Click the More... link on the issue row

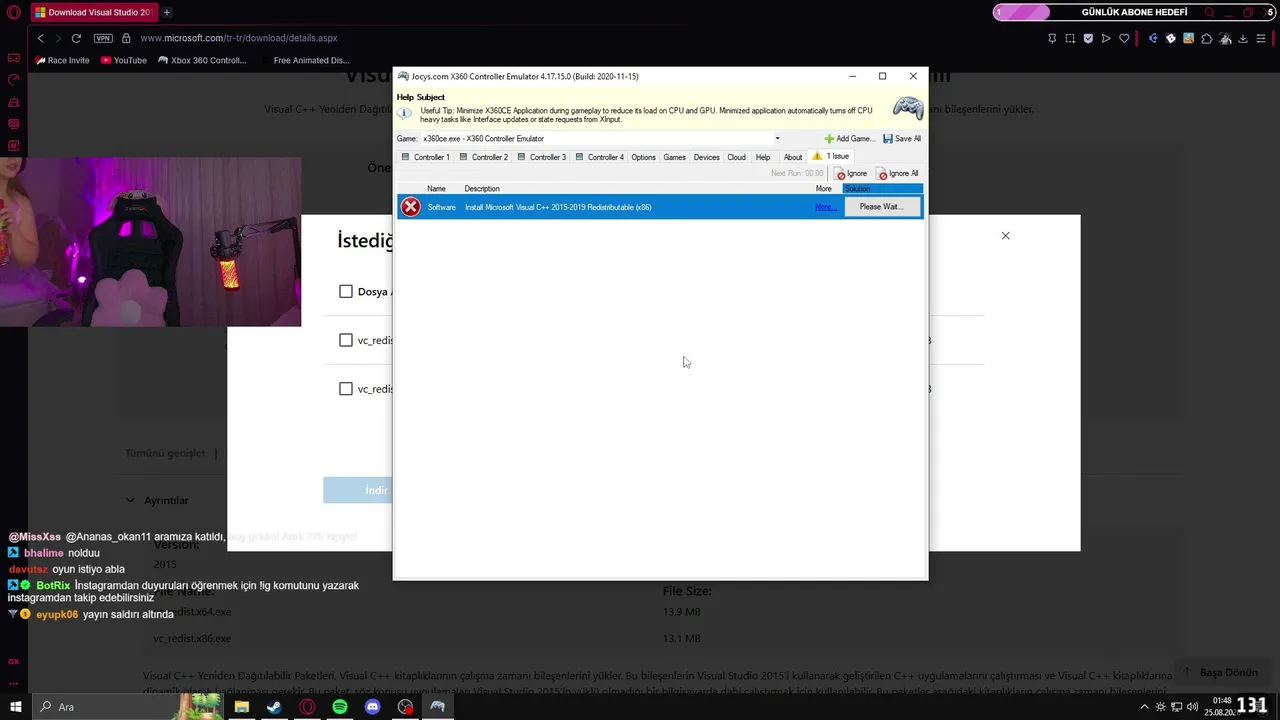point(825,207)
